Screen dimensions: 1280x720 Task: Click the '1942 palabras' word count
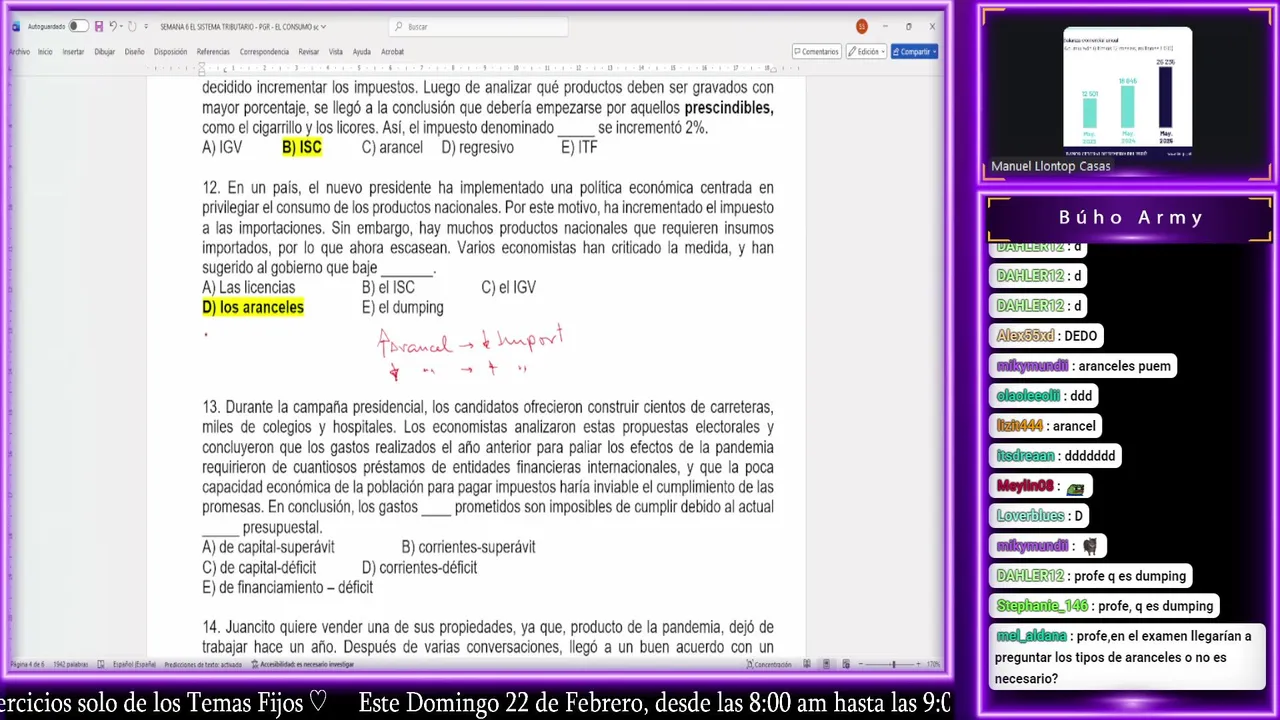pyautogui.click(x=70, y=664)
